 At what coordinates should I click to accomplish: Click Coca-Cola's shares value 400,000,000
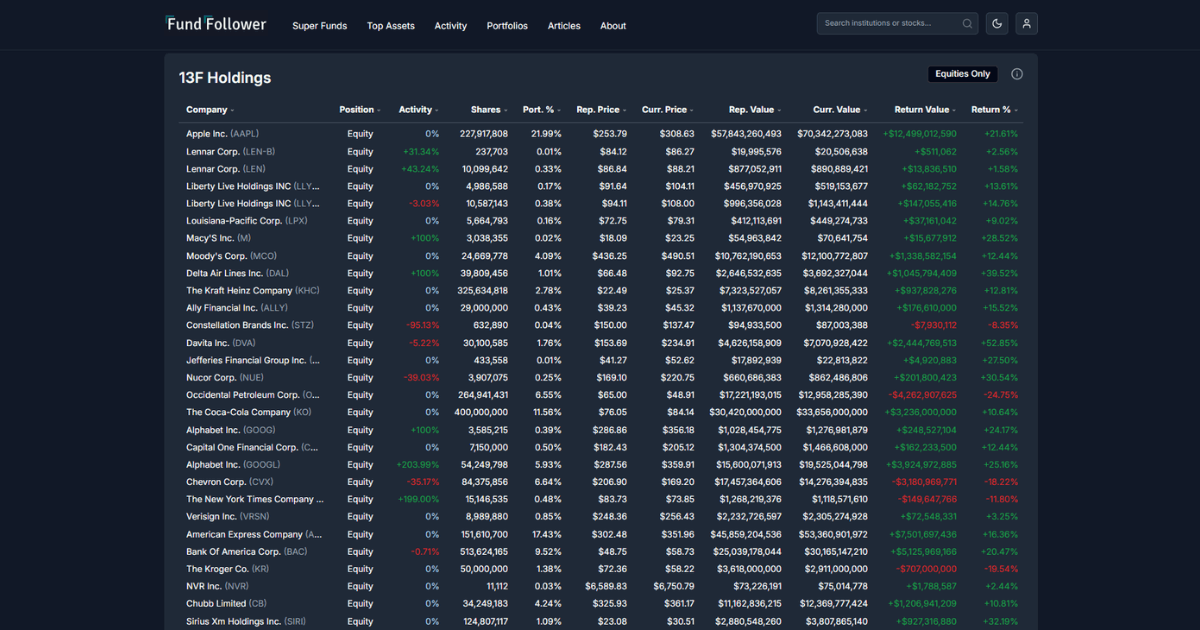[x=482, y=412]
